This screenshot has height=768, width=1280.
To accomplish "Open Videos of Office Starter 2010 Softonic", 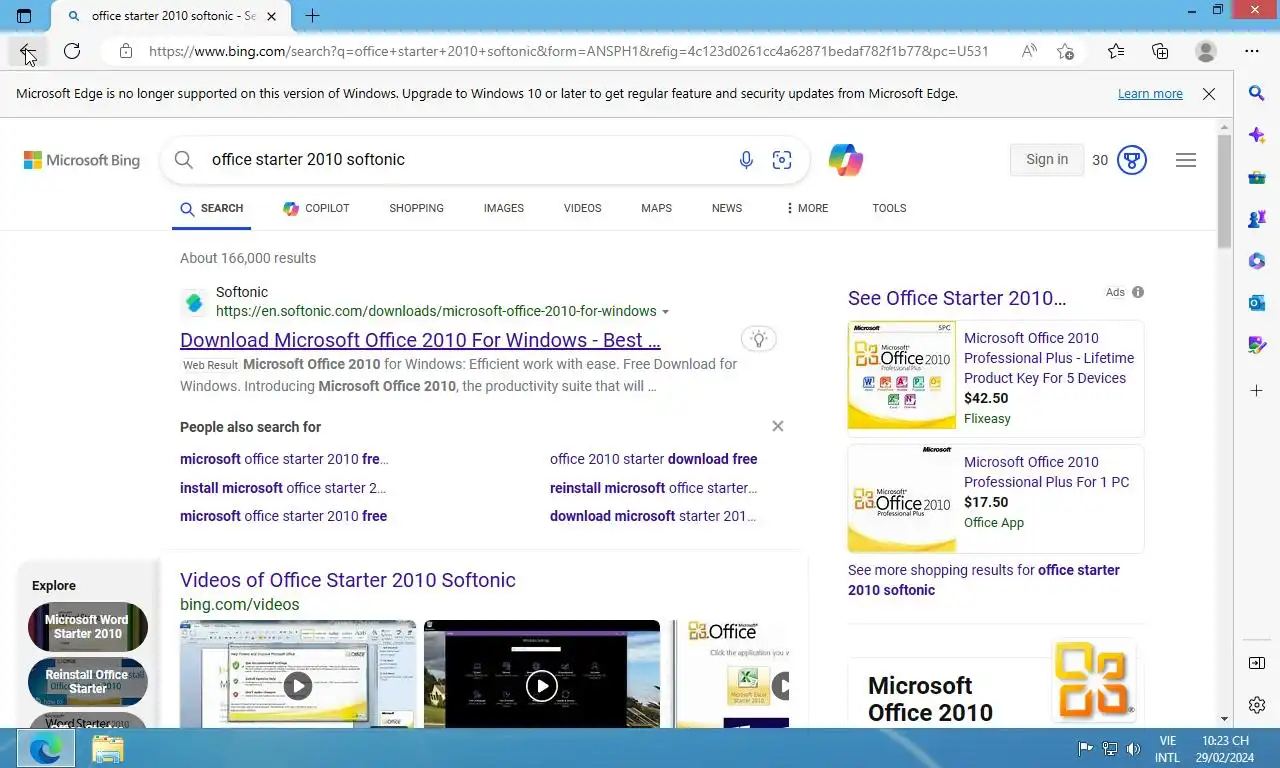I will [348, 580].
